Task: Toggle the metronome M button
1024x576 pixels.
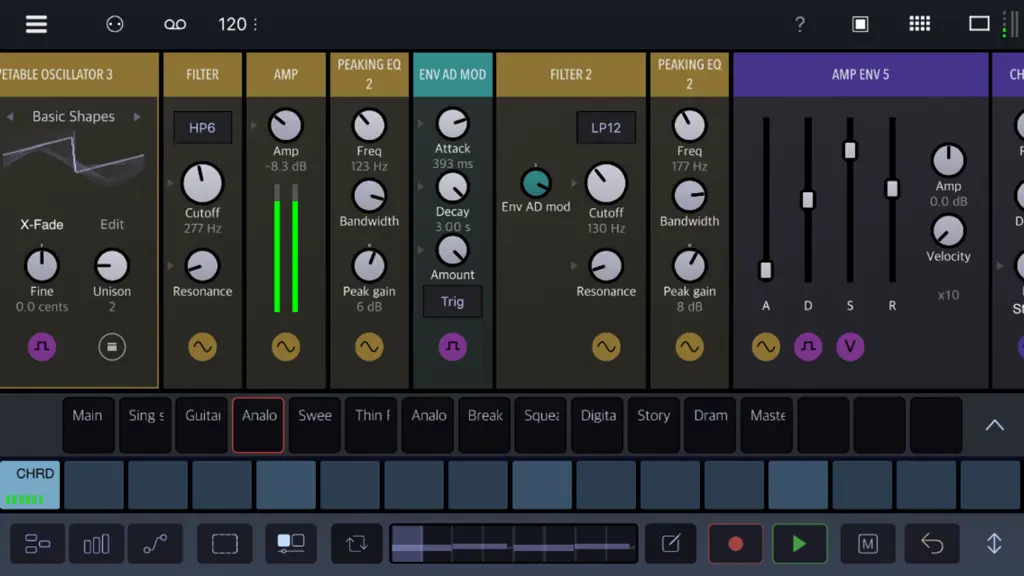Action: 867,543
